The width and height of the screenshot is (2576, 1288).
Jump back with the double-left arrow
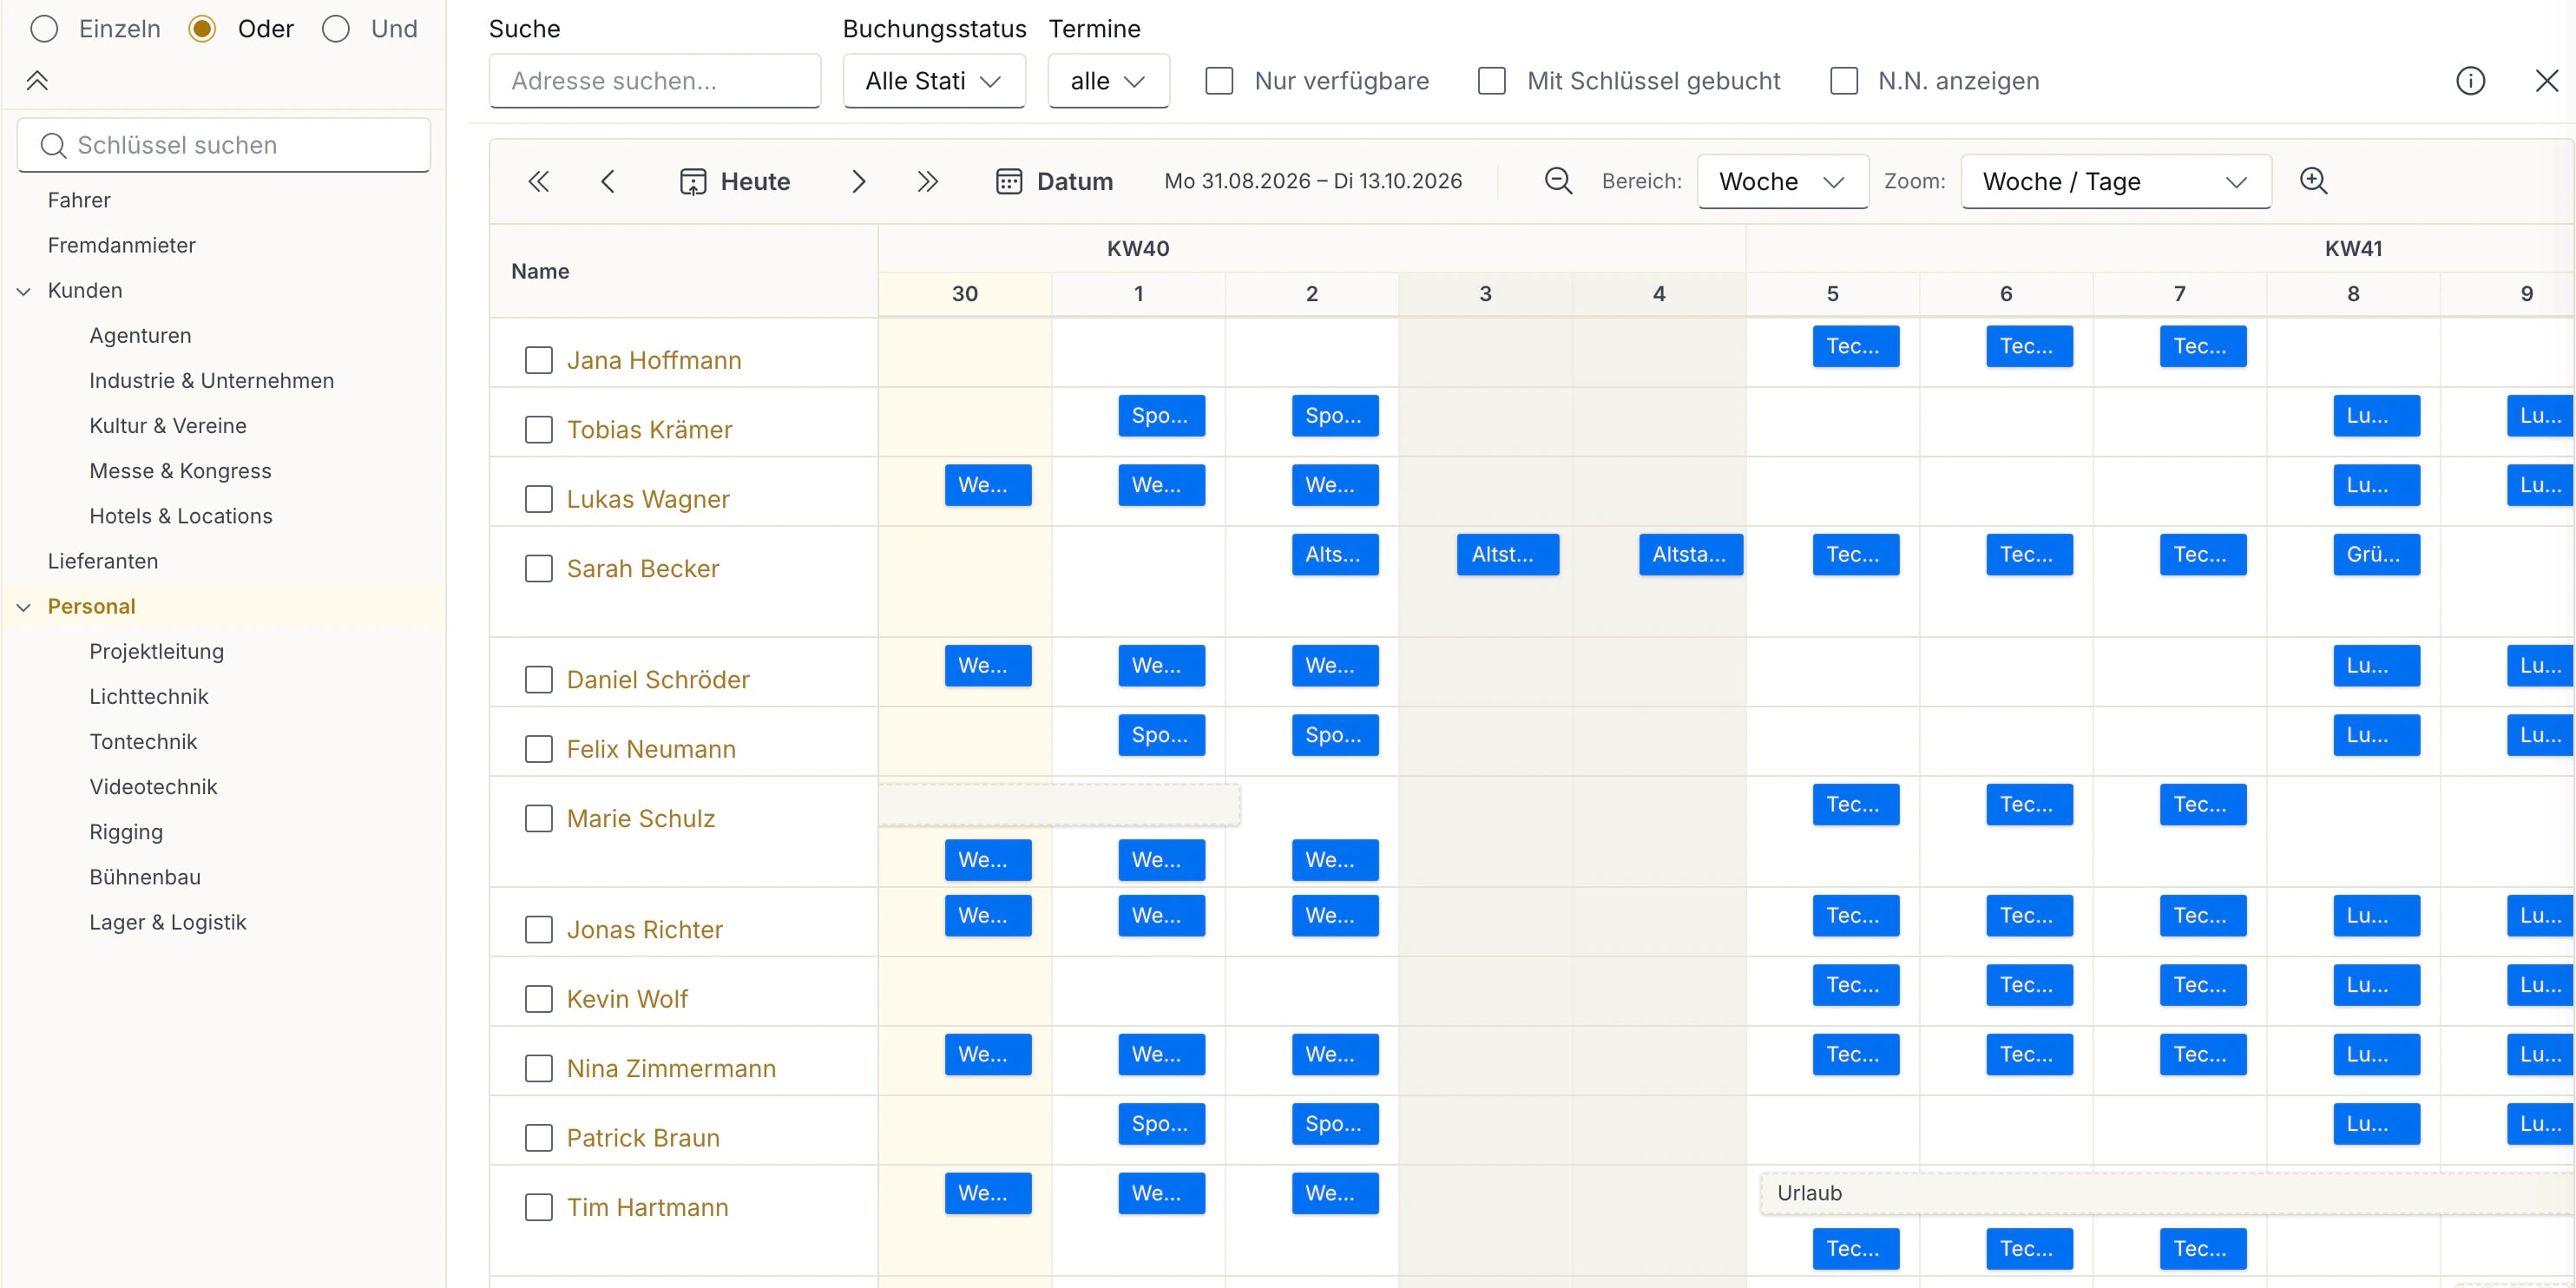538,181
